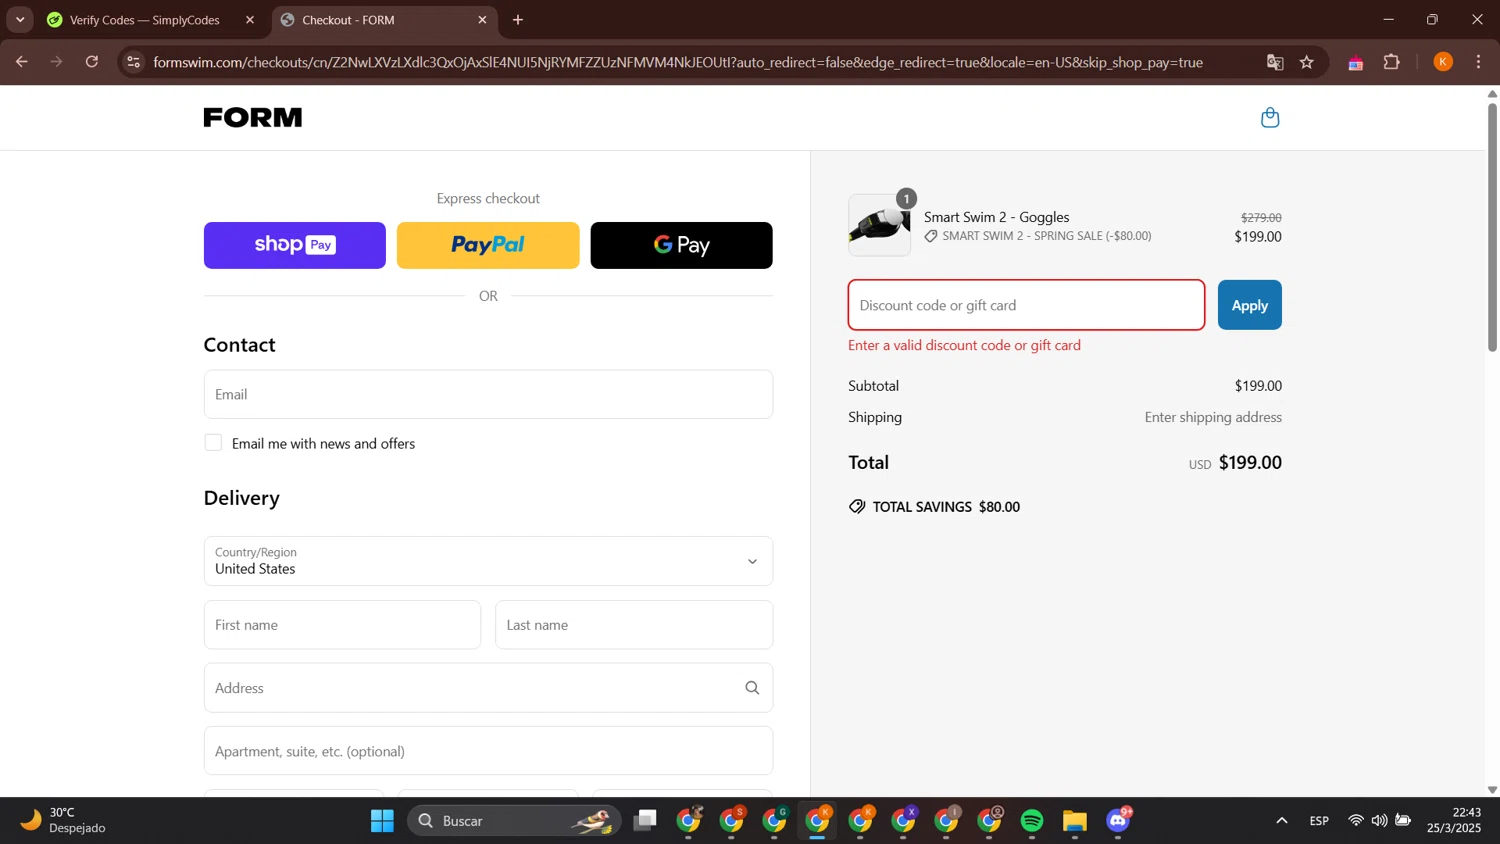The height and width of the screenshot is (844, 1500).
Task: Click the Subtotal $199.00 amount
Action: [1258, 386]
